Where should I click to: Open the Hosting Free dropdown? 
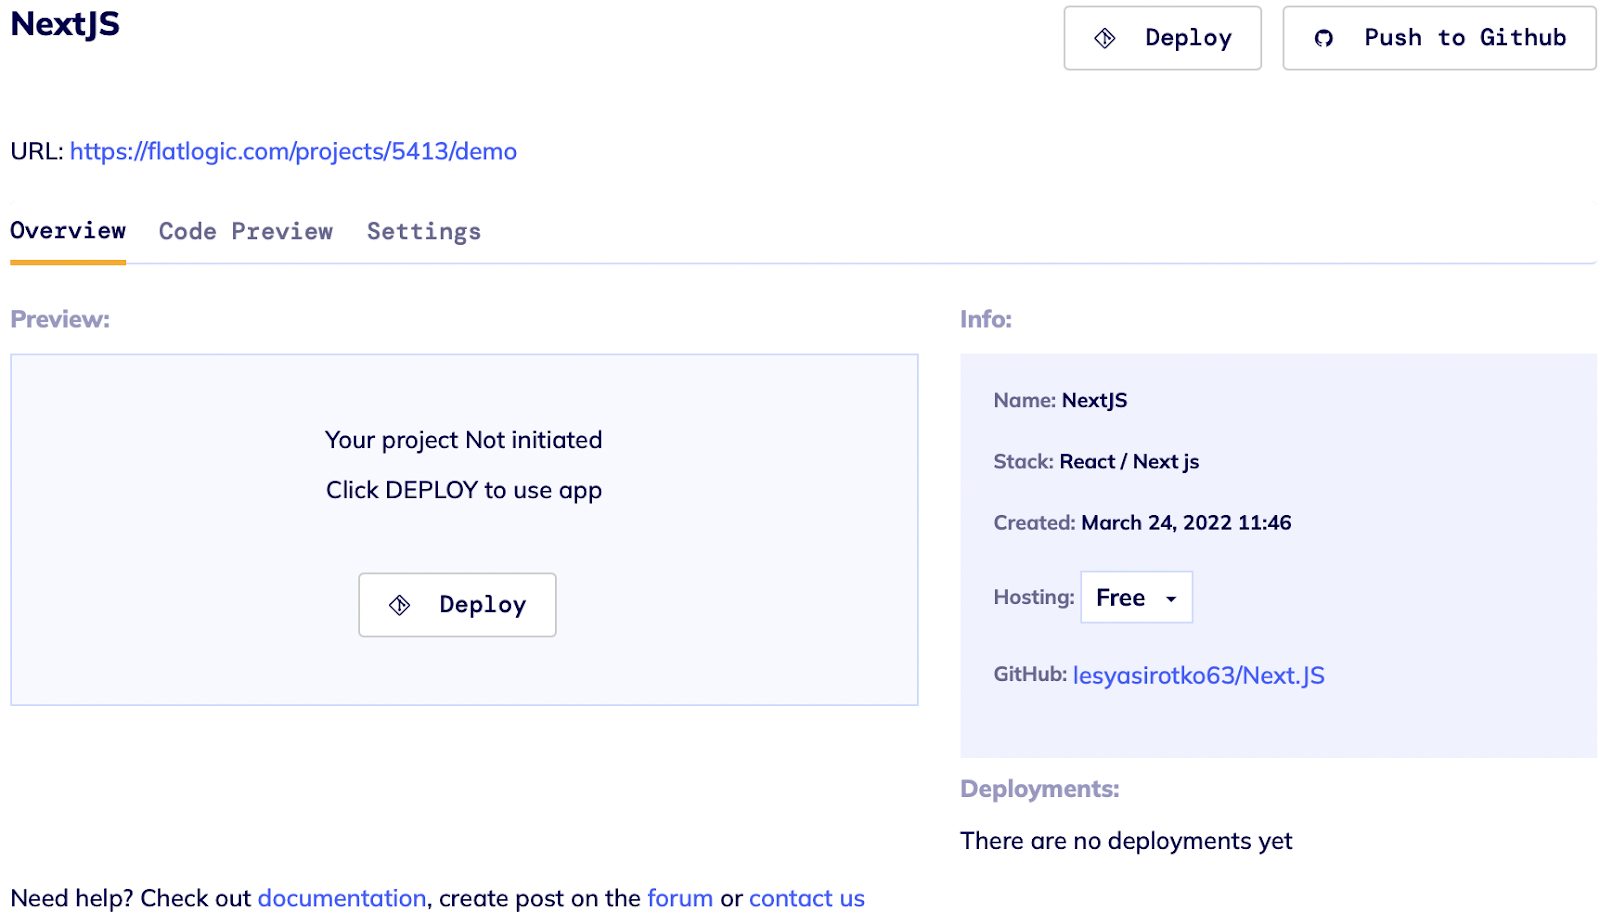1136,597
